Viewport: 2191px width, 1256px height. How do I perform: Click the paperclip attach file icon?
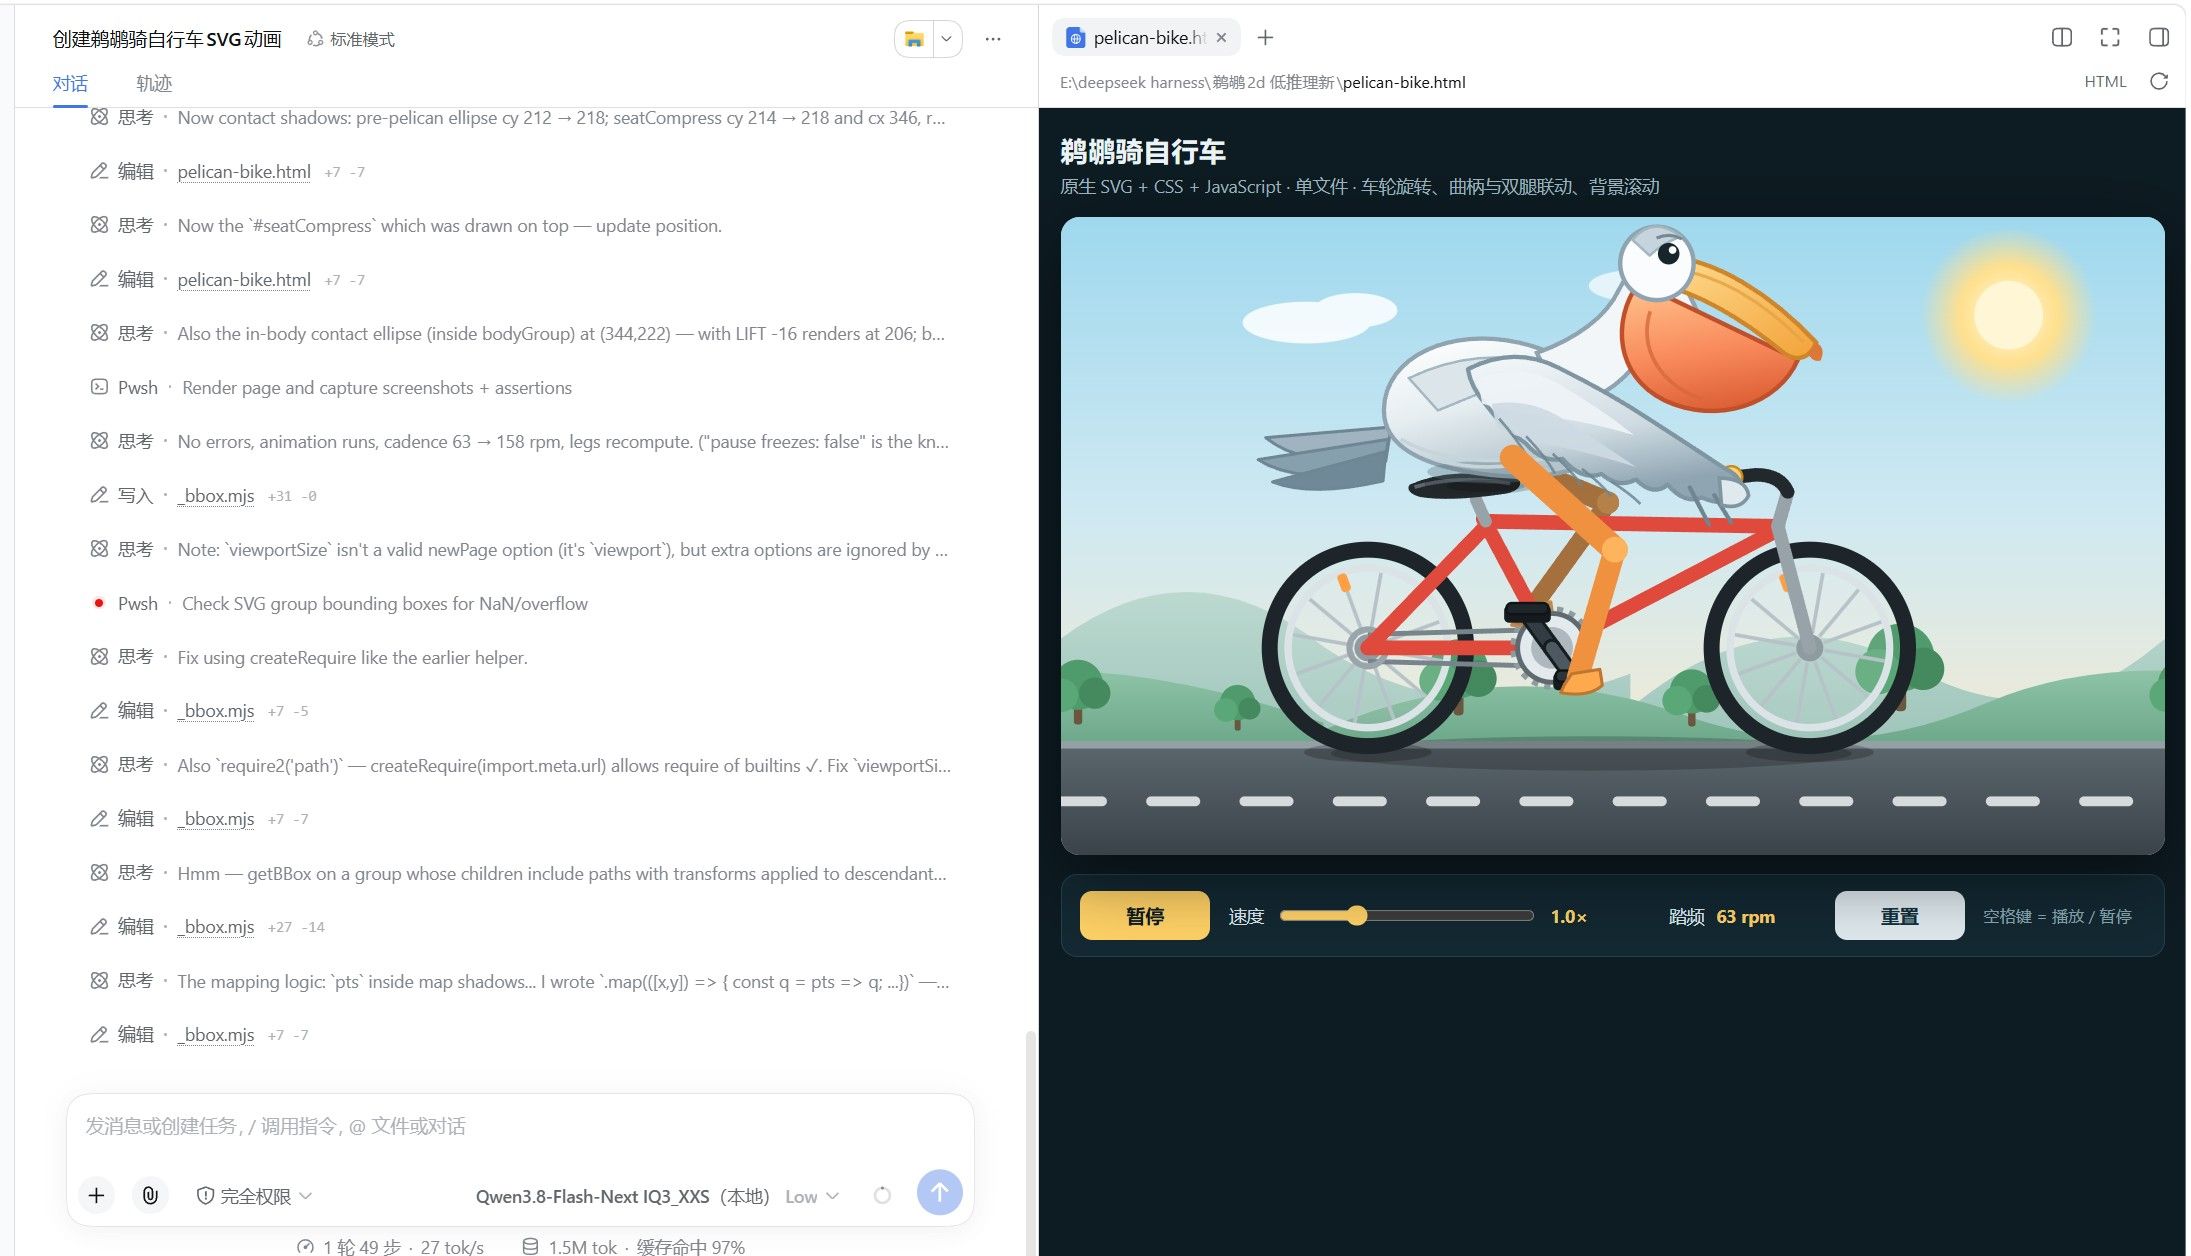coord(150,1195)
